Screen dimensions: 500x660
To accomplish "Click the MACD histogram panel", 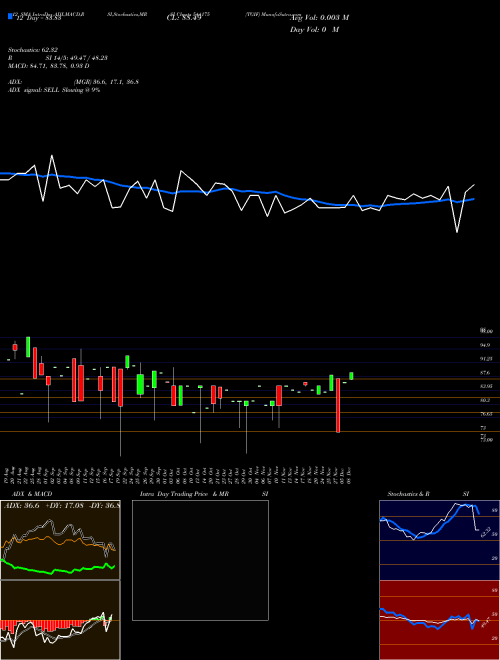I will click(x=60, y=620).
